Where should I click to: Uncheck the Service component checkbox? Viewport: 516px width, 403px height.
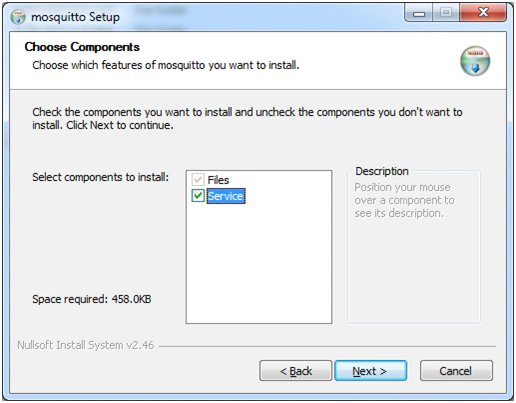pyautogui.click(x=198, y=196)
